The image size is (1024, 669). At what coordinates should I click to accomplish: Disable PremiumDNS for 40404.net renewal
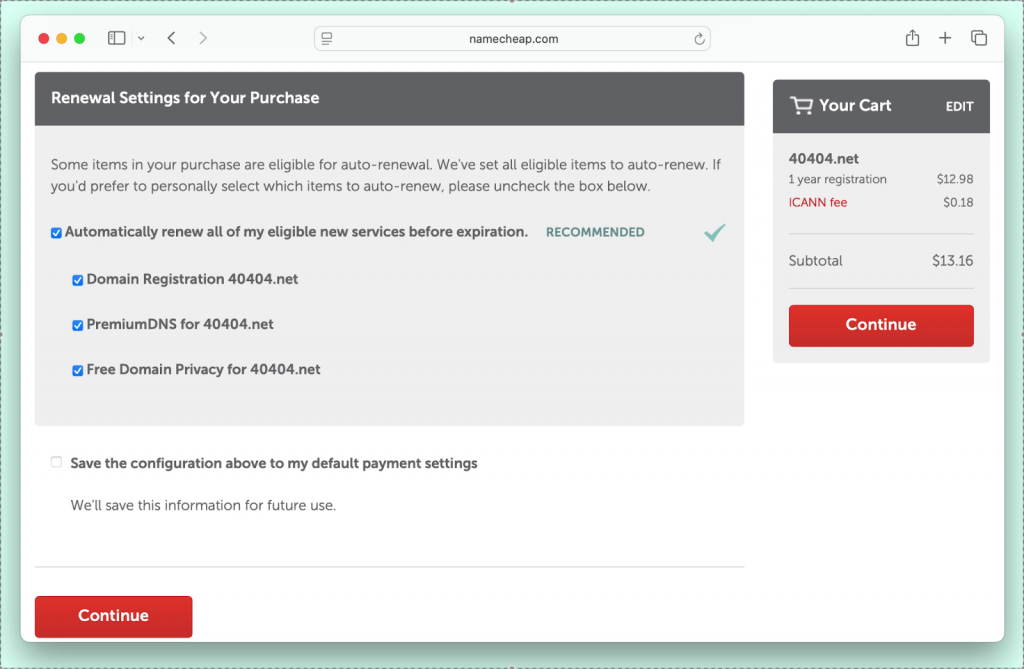click(78, 325)
